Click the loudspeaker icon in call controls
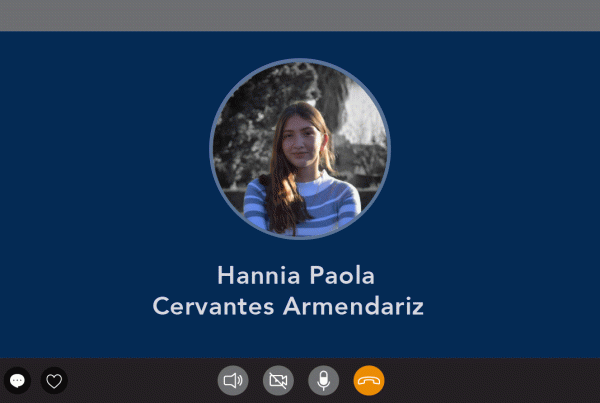 point(233,380)
